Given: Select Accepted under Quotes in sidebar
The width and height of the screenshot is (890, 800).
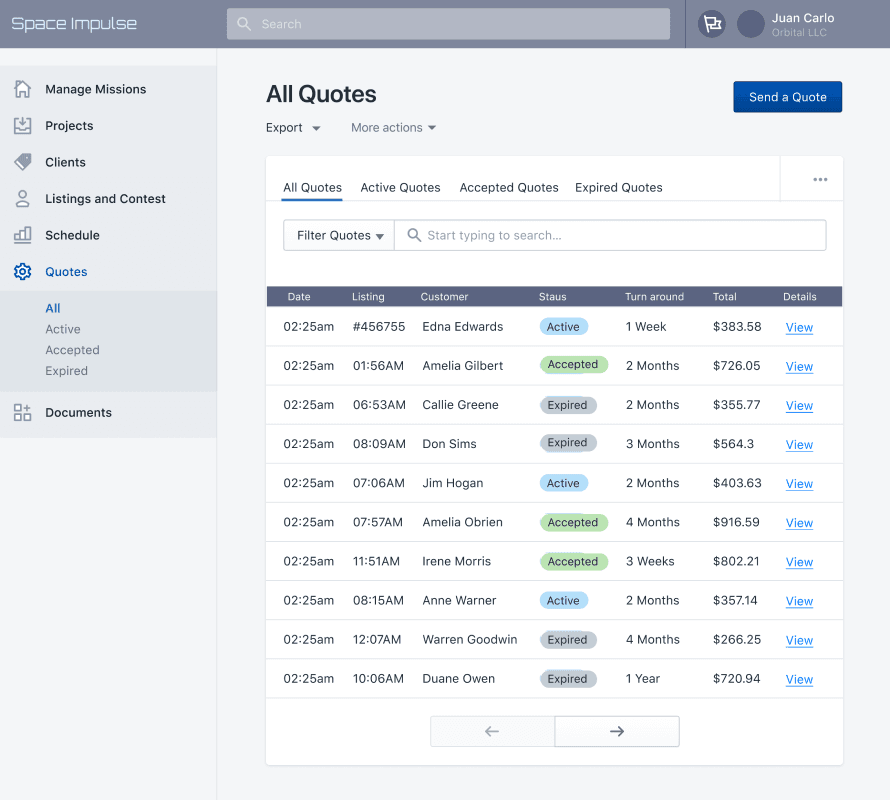Looking at the screenshot, I should 72,350.
